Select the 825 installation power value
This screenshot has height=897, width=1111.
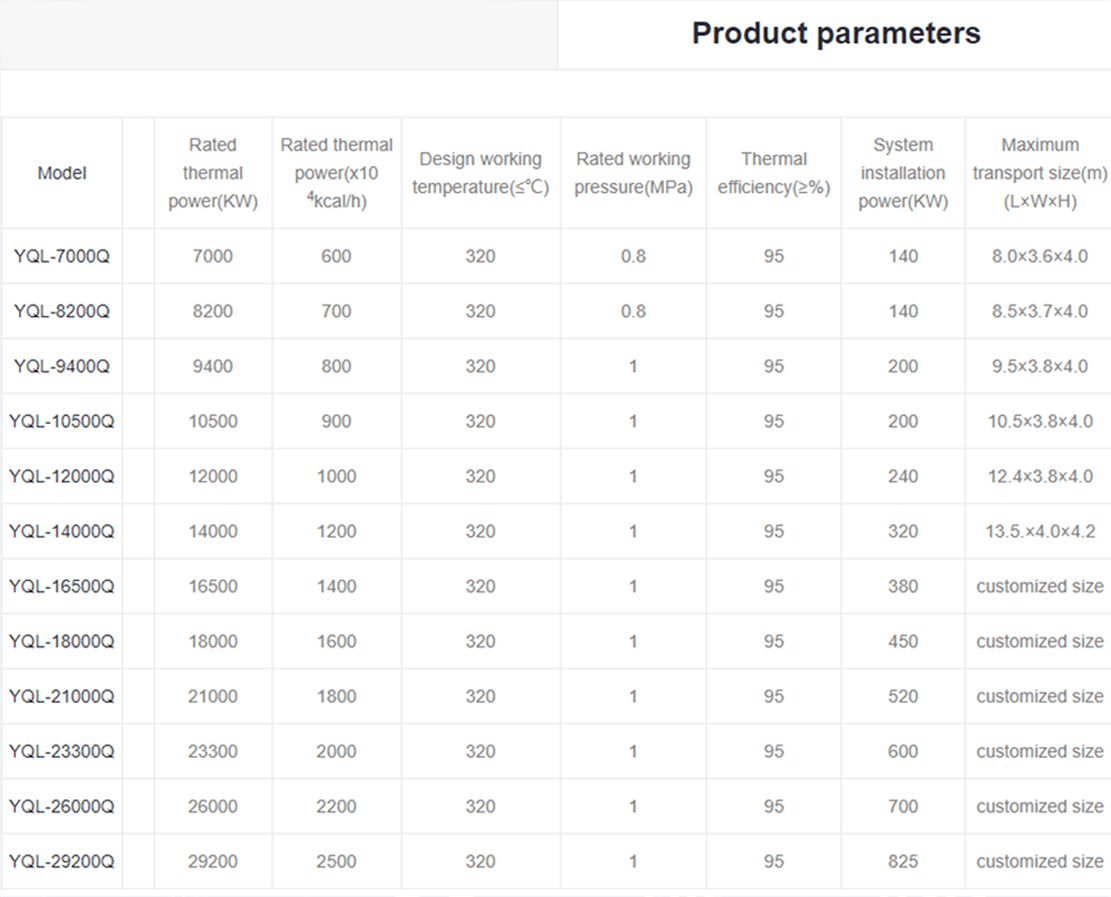coord(903,861)
